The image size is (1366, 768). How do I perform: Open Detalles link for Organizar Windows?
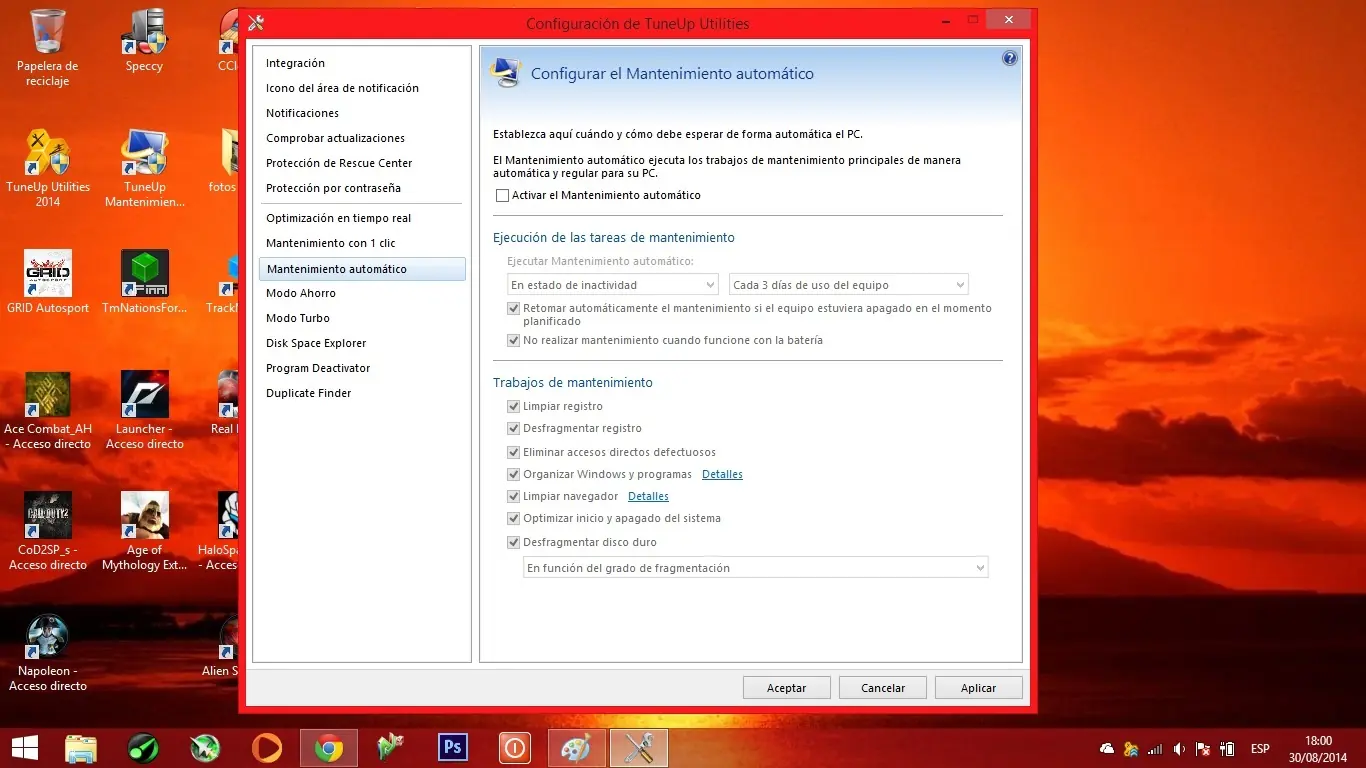point(722,475)
